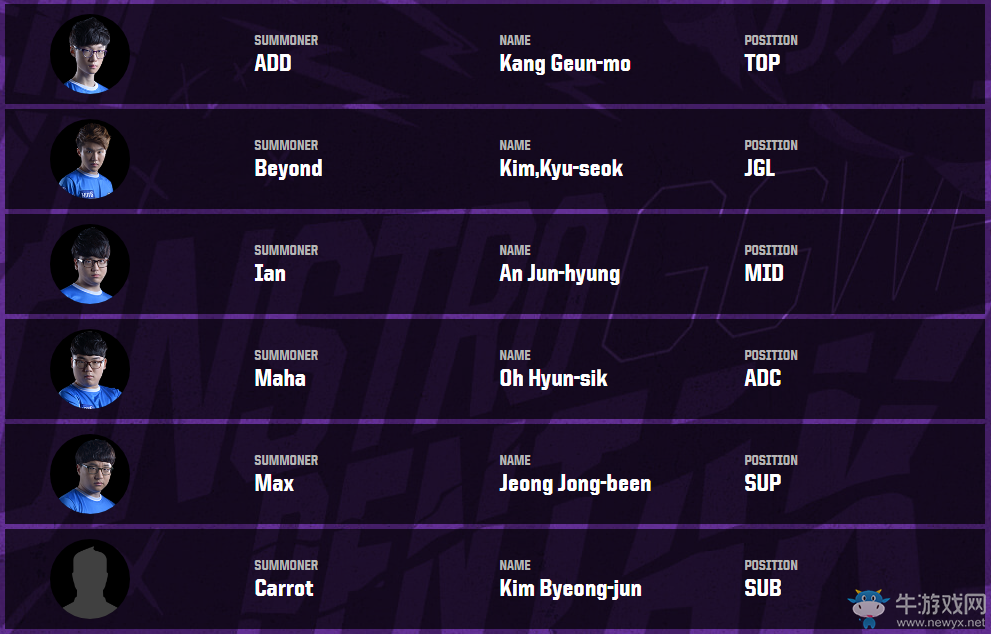
Task: Click Max's player portrait photo
Action: 90,474
